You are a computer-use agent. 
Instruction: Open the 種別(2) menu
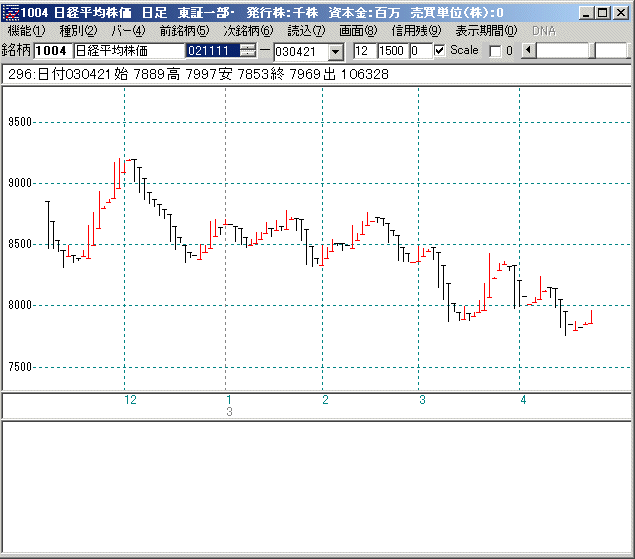pyautogui.click(x=78, y=31)
